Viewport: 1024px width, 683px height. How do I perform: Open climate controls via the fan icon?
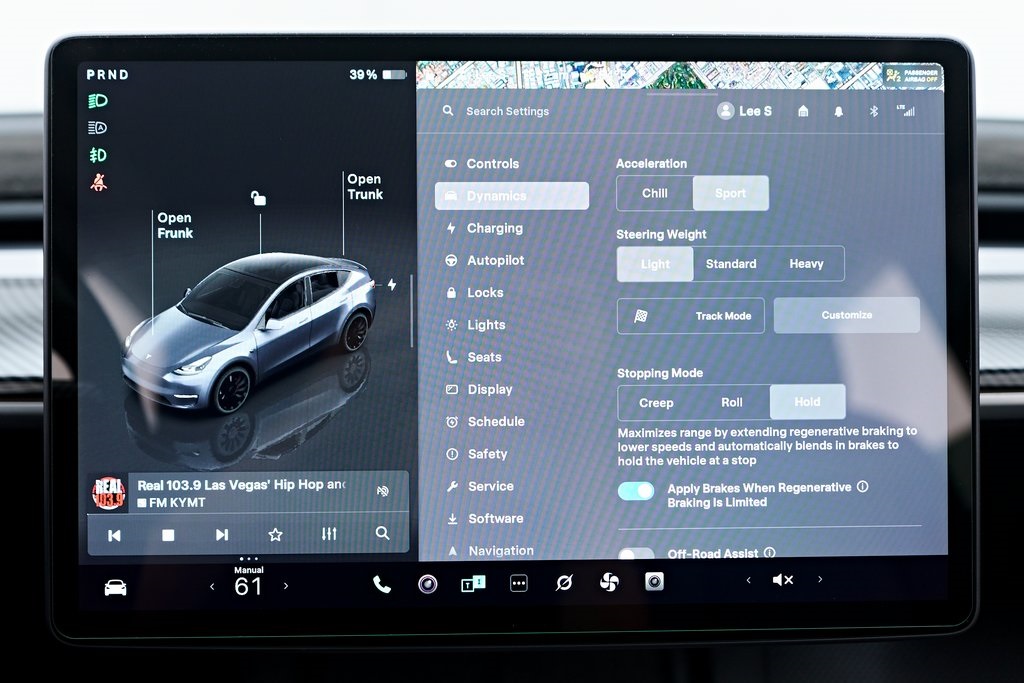pos(609,582)
